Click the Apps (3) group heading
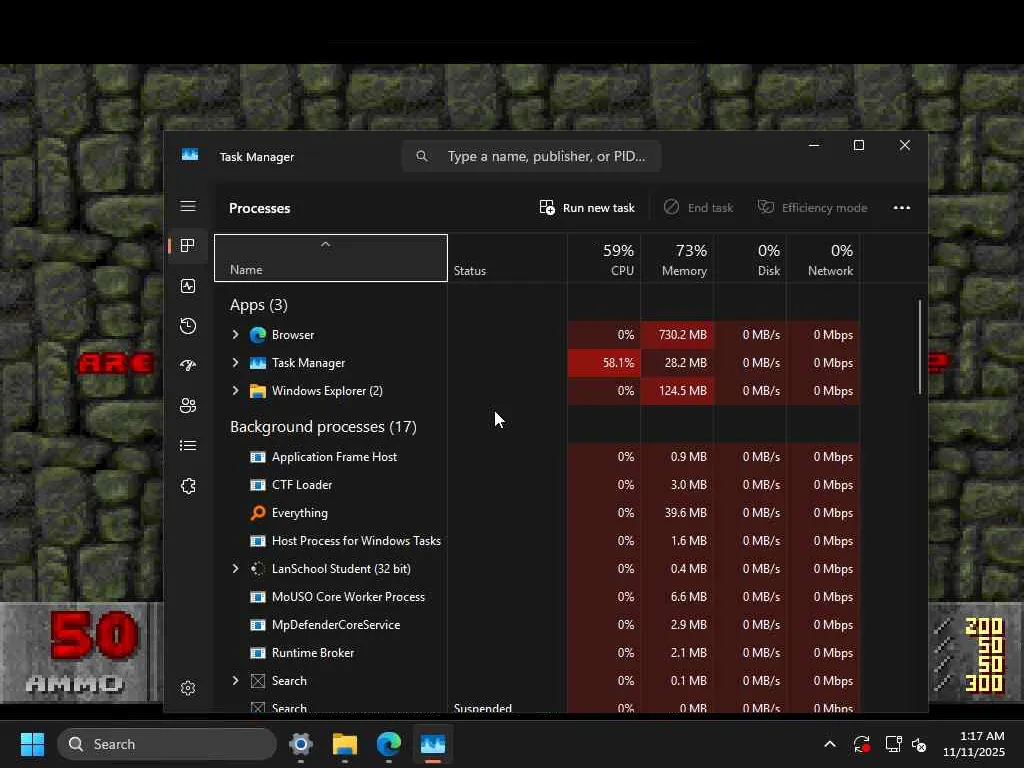 click(259, 305)
